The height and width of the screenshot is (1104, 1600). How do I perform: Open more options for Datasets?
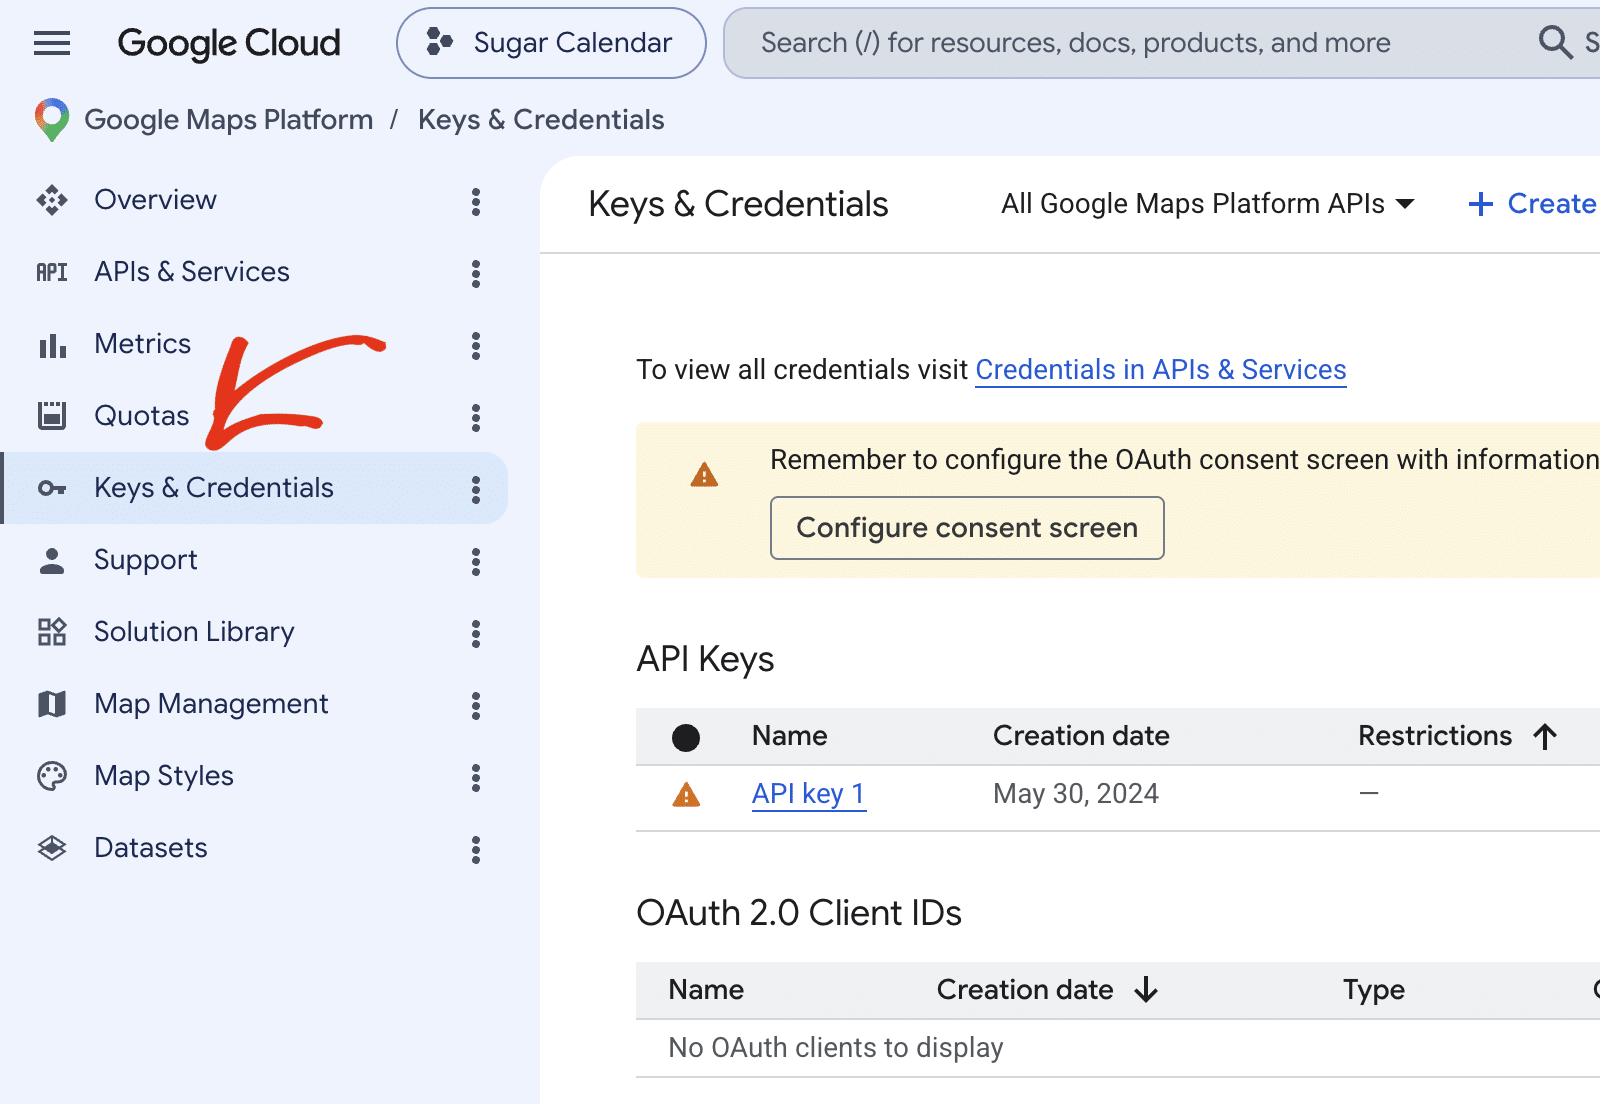(476, 850)
